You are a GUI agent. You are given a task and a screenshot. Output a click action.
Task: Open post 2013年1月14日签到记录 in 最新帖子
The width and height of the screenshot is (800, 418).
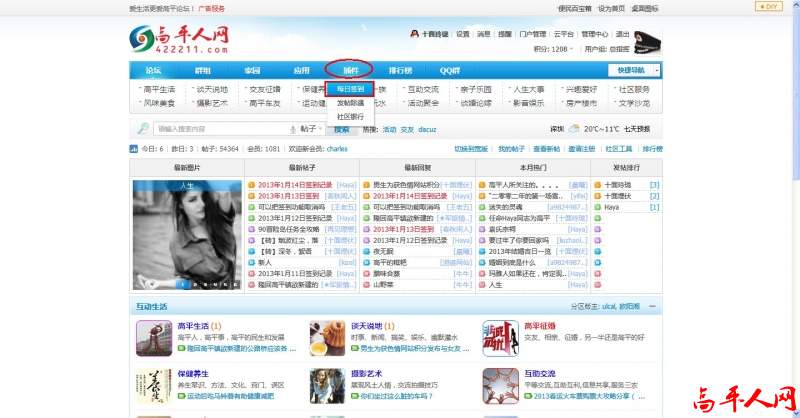[x=295, y=185]
